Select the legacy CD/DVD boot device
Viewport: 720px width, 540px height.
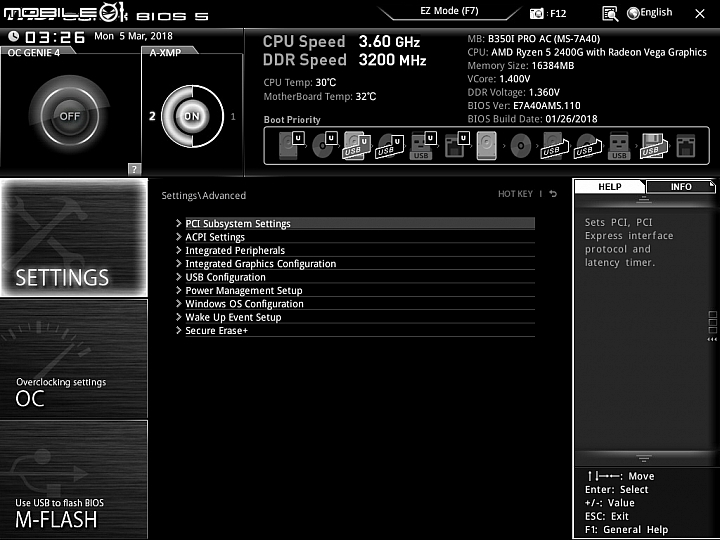tap(520, 146)
